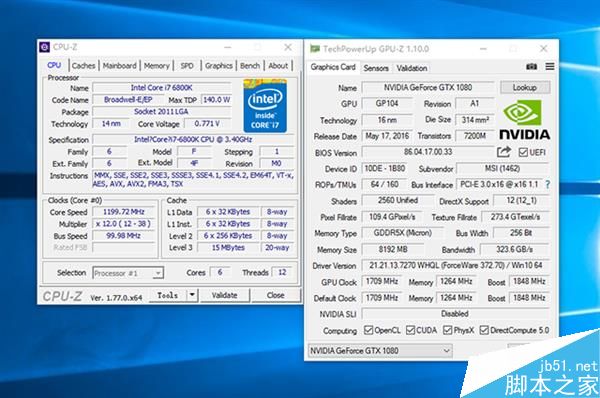Toggle the CUDA checkbox
The image size is (600, 398).
[x=410, y=330]
